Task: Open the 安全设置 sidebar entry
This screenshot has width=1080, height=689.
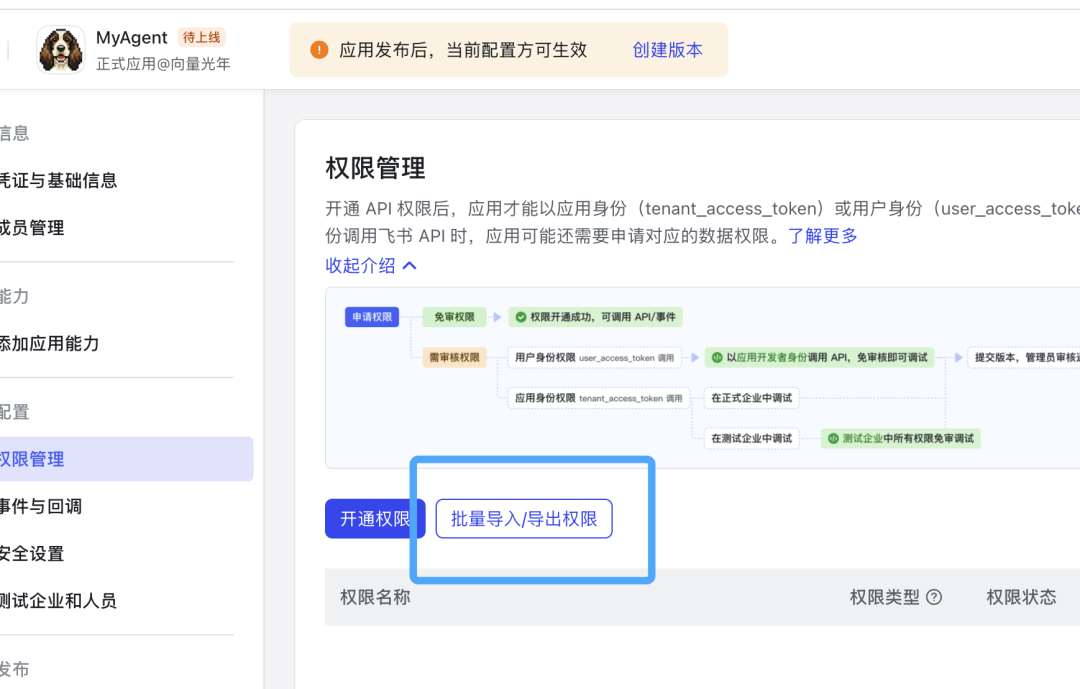Action: [x=33, y=553]
